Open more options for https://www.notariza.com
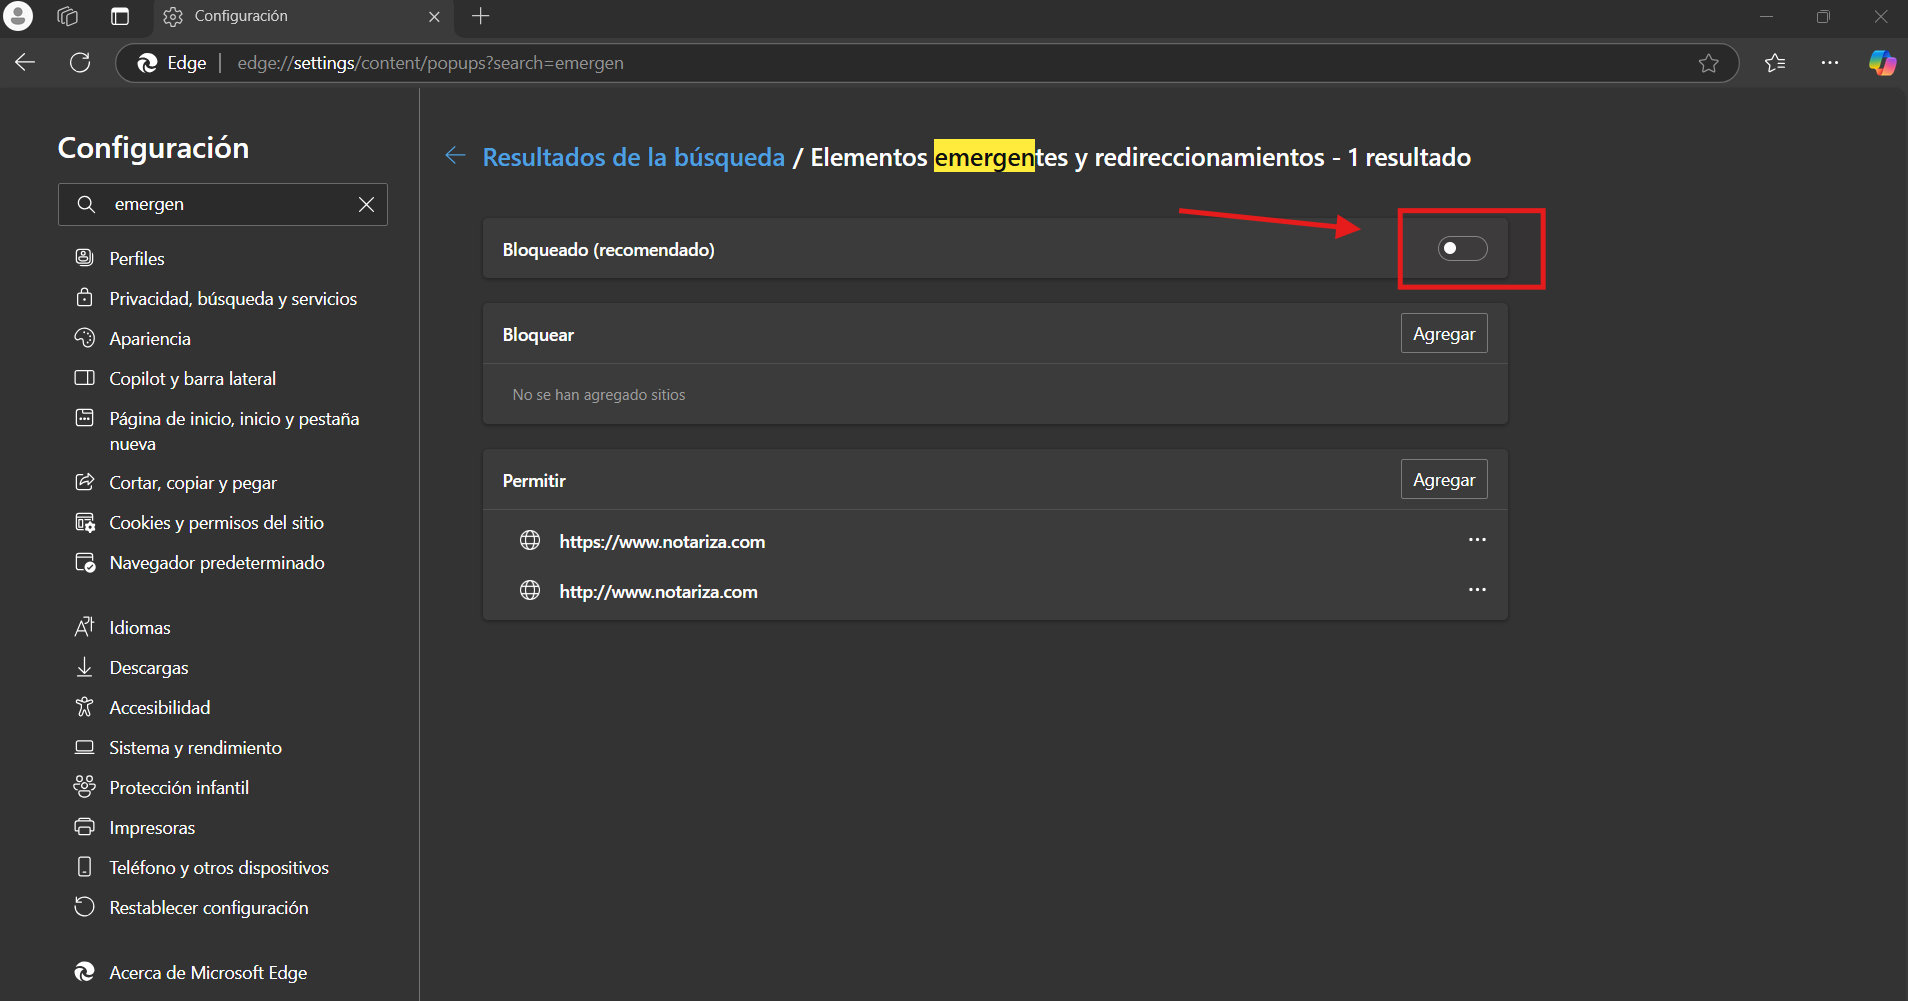Image resolution: width=1908 pixels, height=1001 pixels. 1477,540
